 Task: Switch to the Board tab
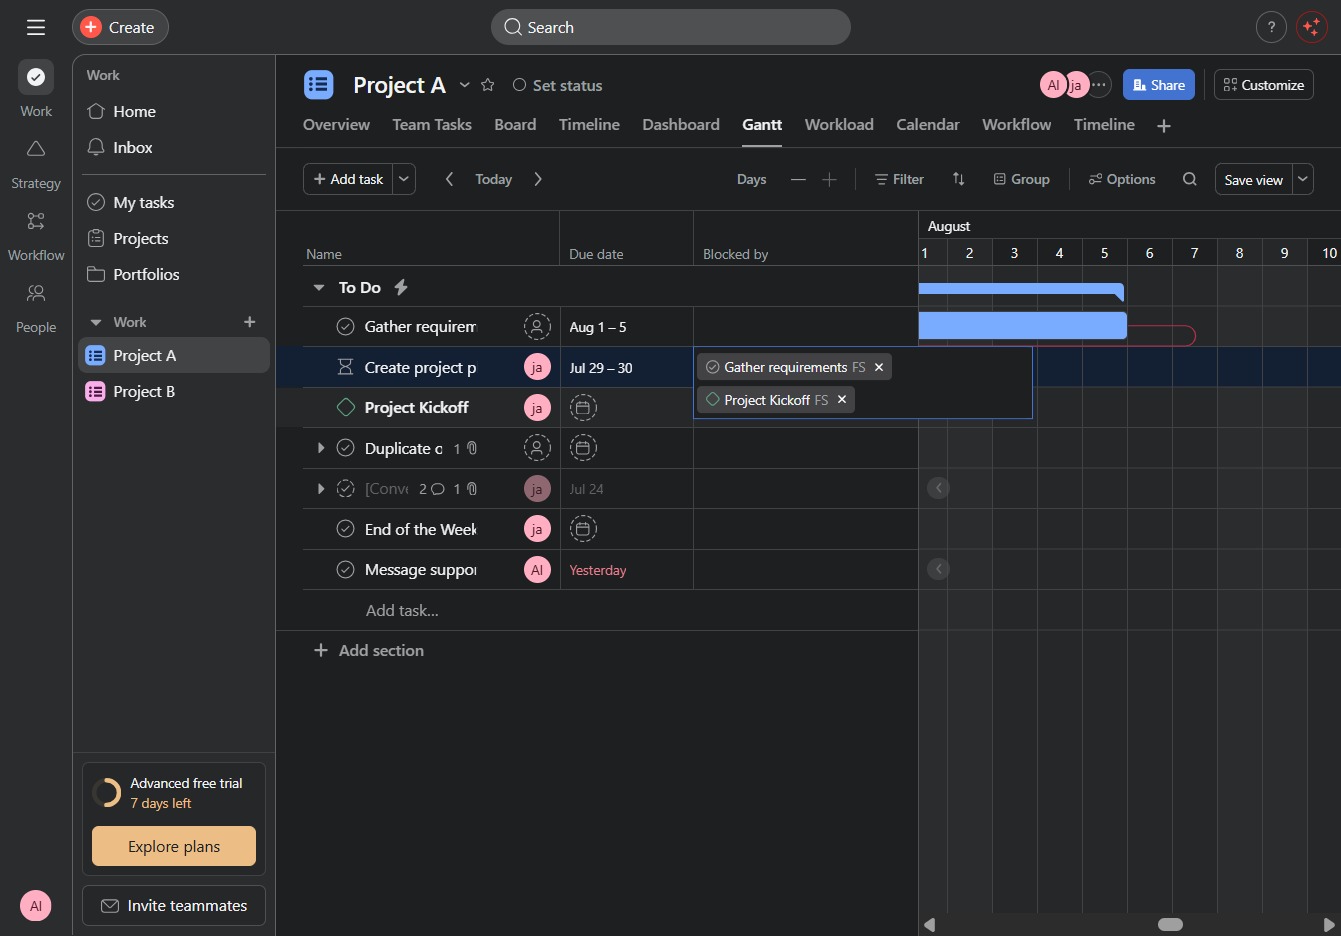pos(515,125)
